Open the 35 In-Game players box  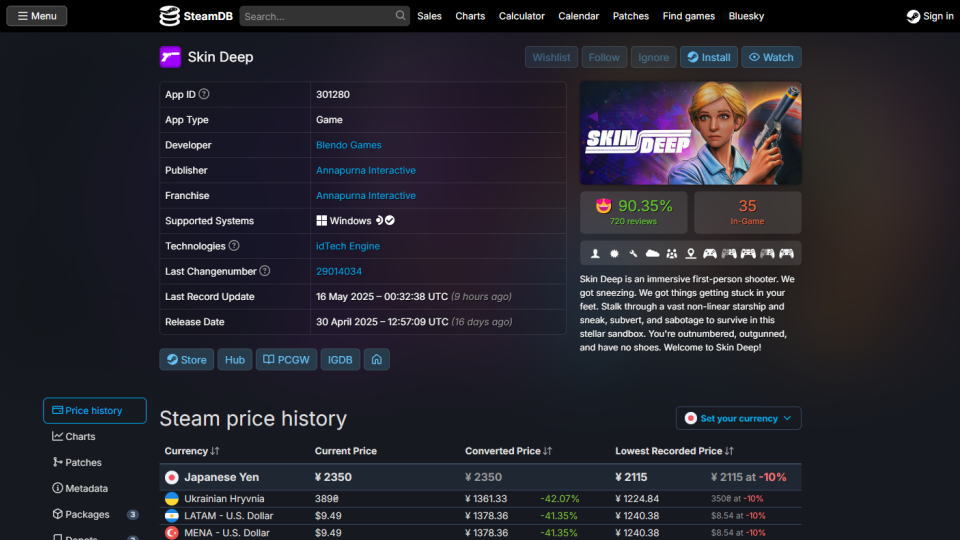pos(748,212)
